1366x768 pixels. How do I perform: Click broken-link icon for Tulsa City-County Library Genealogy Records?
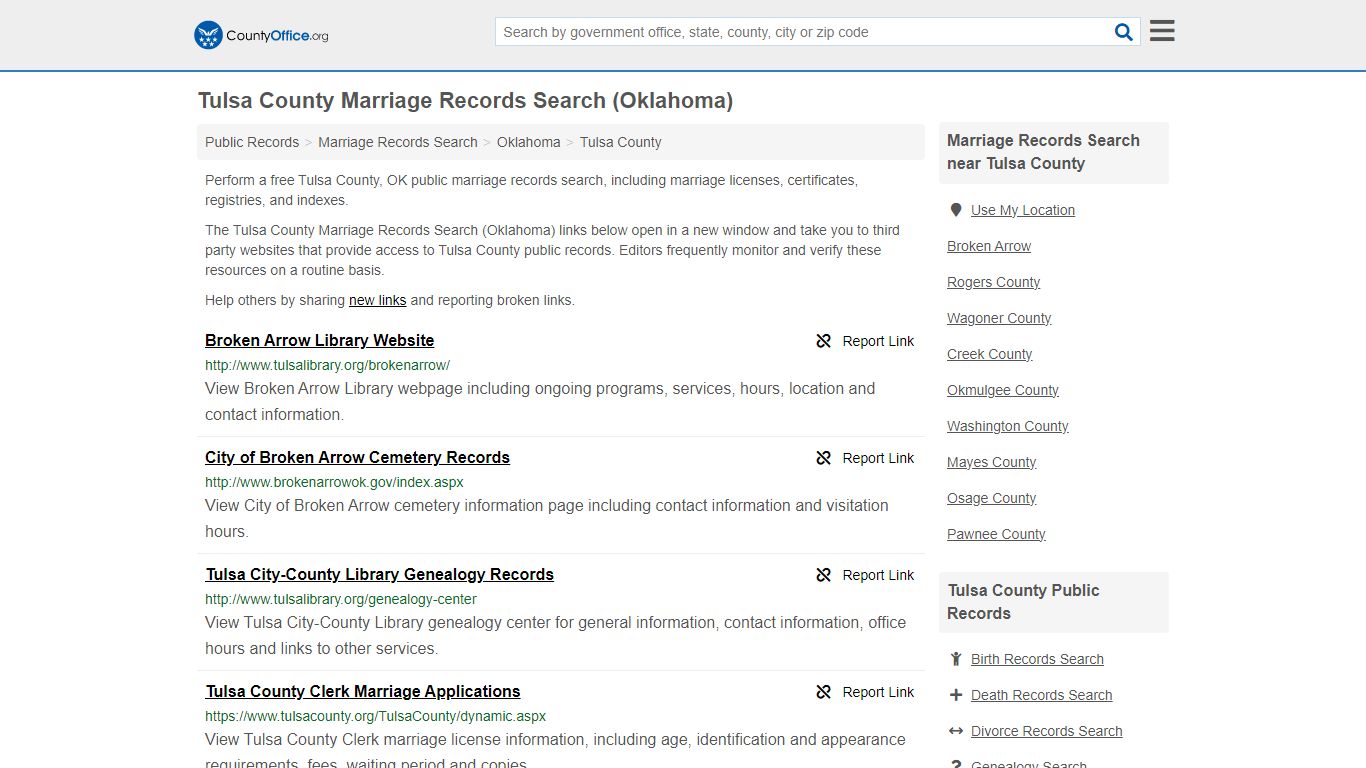tap(824, 575)
